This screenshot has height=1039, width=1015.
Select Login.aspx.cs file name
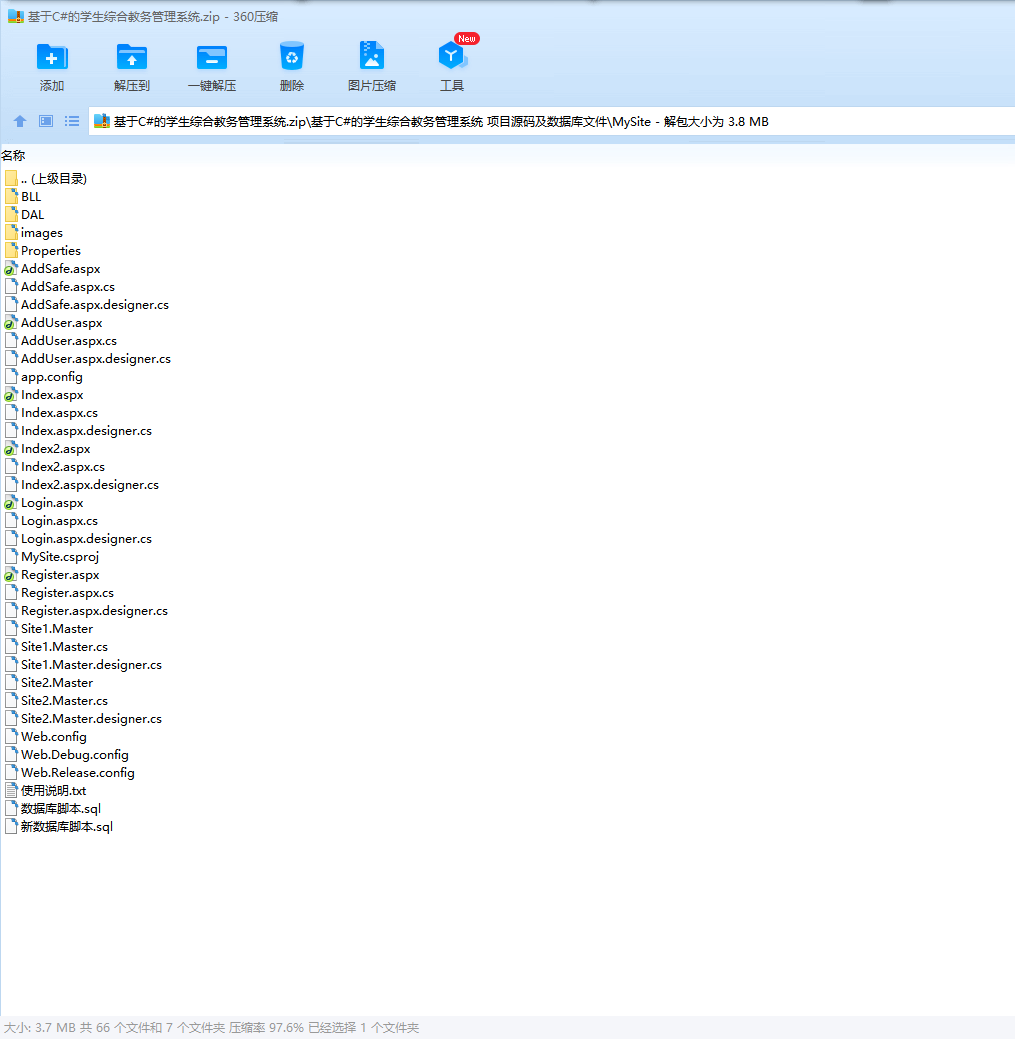point(60,521)
